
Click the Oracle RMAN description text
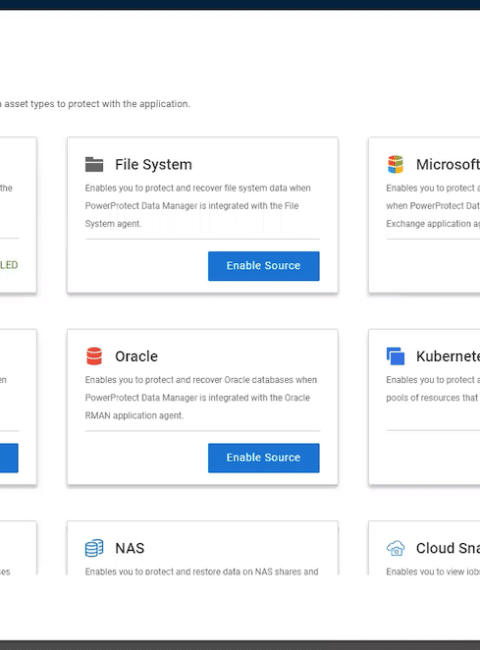pos(201,398)
